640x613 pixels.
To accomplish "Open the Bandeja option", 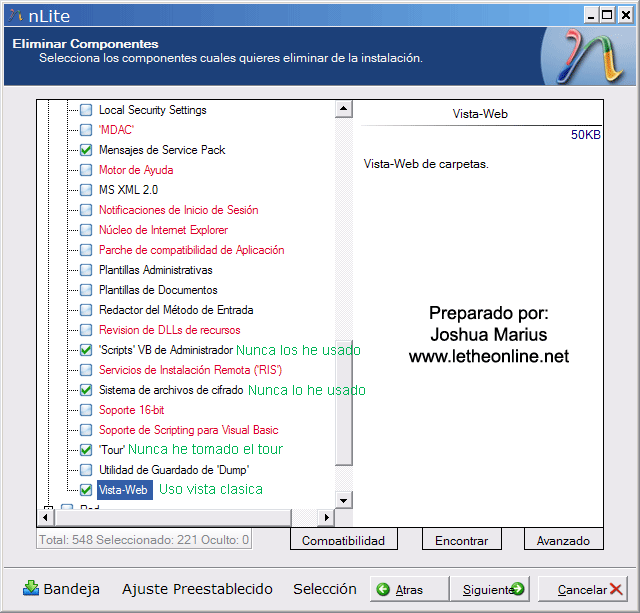I will tap(62, 589).
